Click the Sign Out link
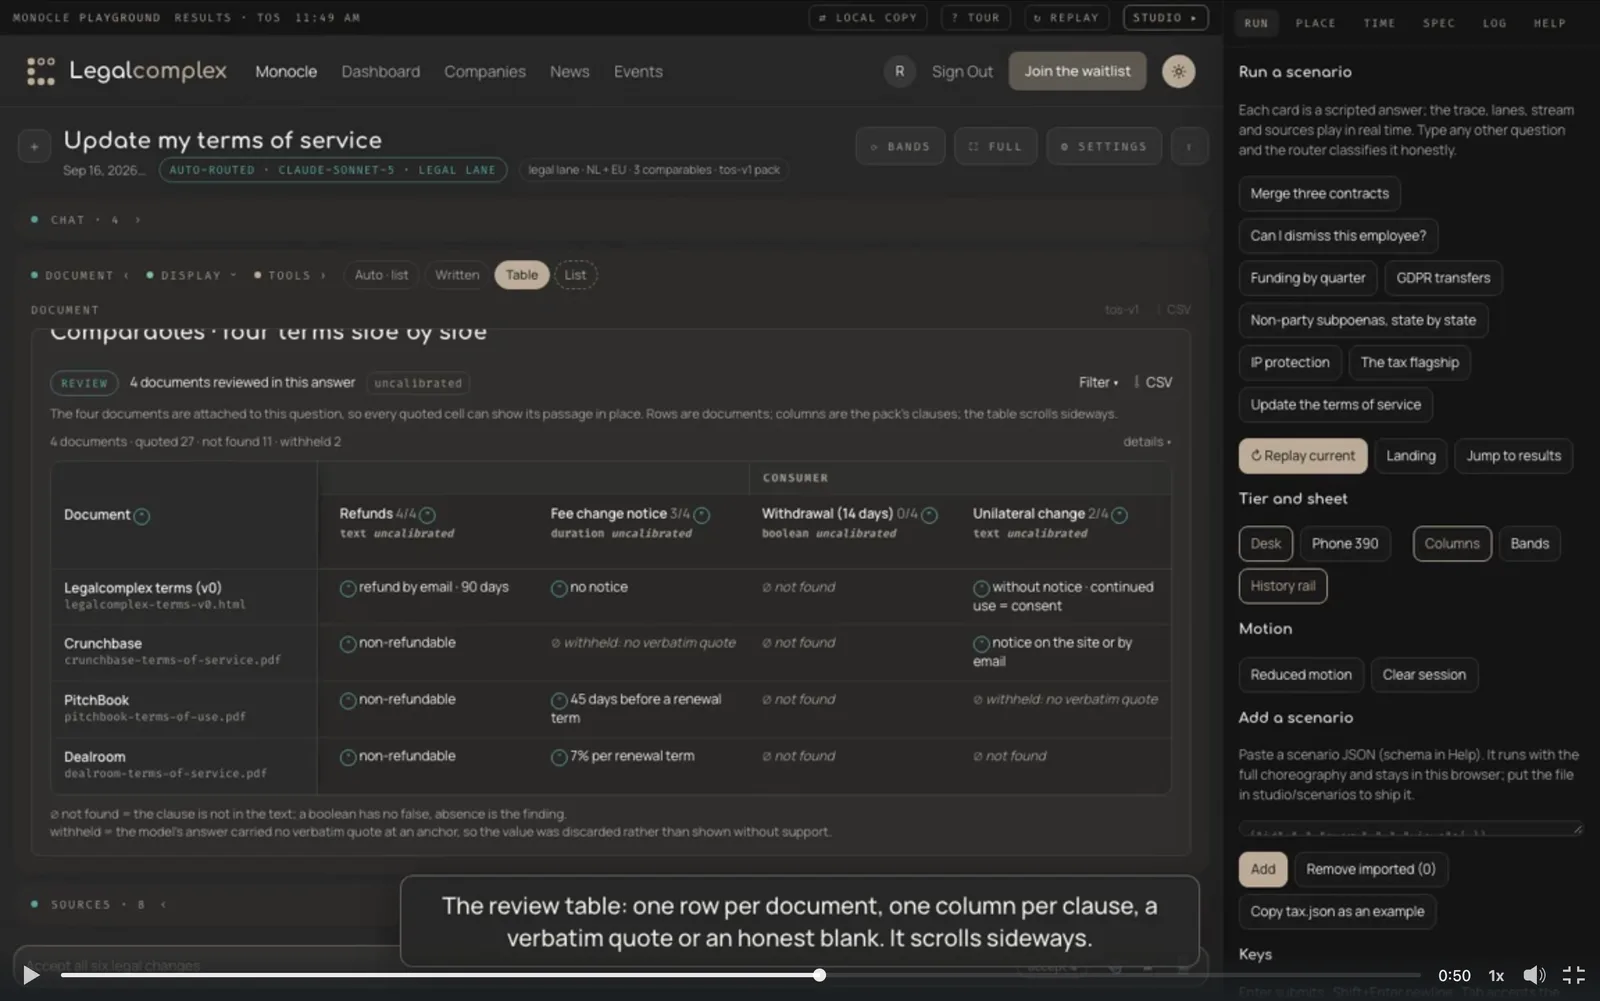This screenshot has height=1001, width=1600. pyautogui.click(x=962, y=71)
